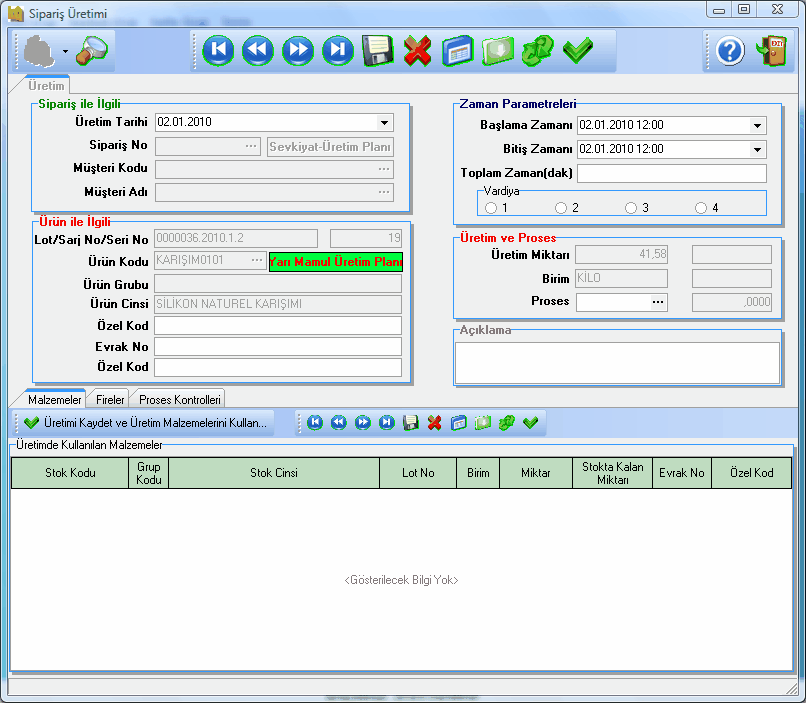Exit through the door icon
Viewport: 806px width, 703px height.
[x=772, y=50]
